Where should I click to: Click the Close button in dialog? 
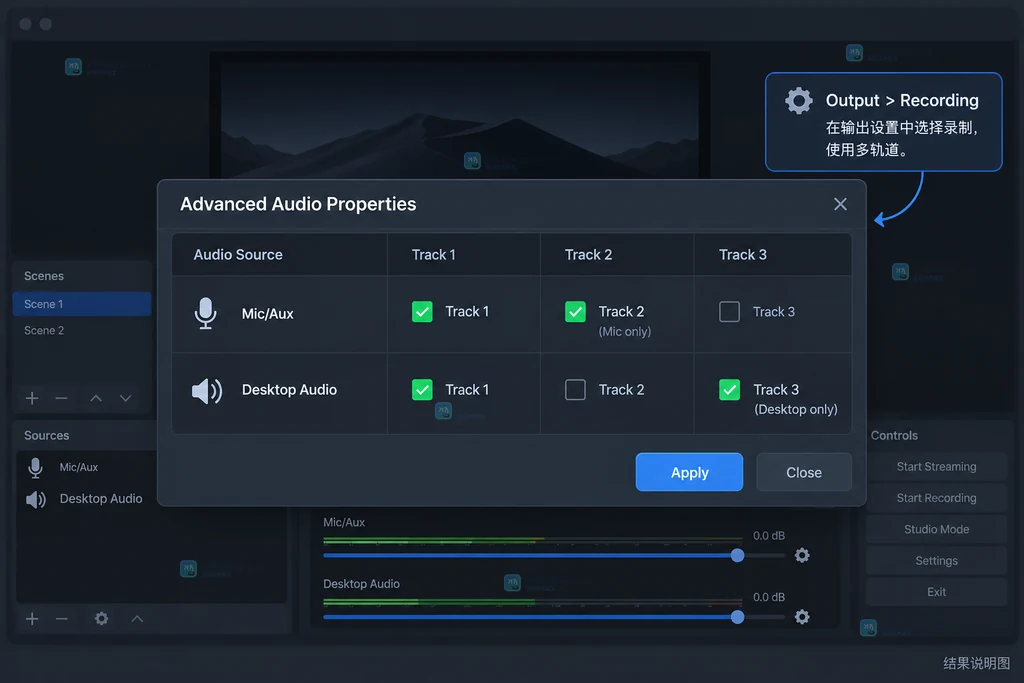pyautogui.click(x=804, y=472)
